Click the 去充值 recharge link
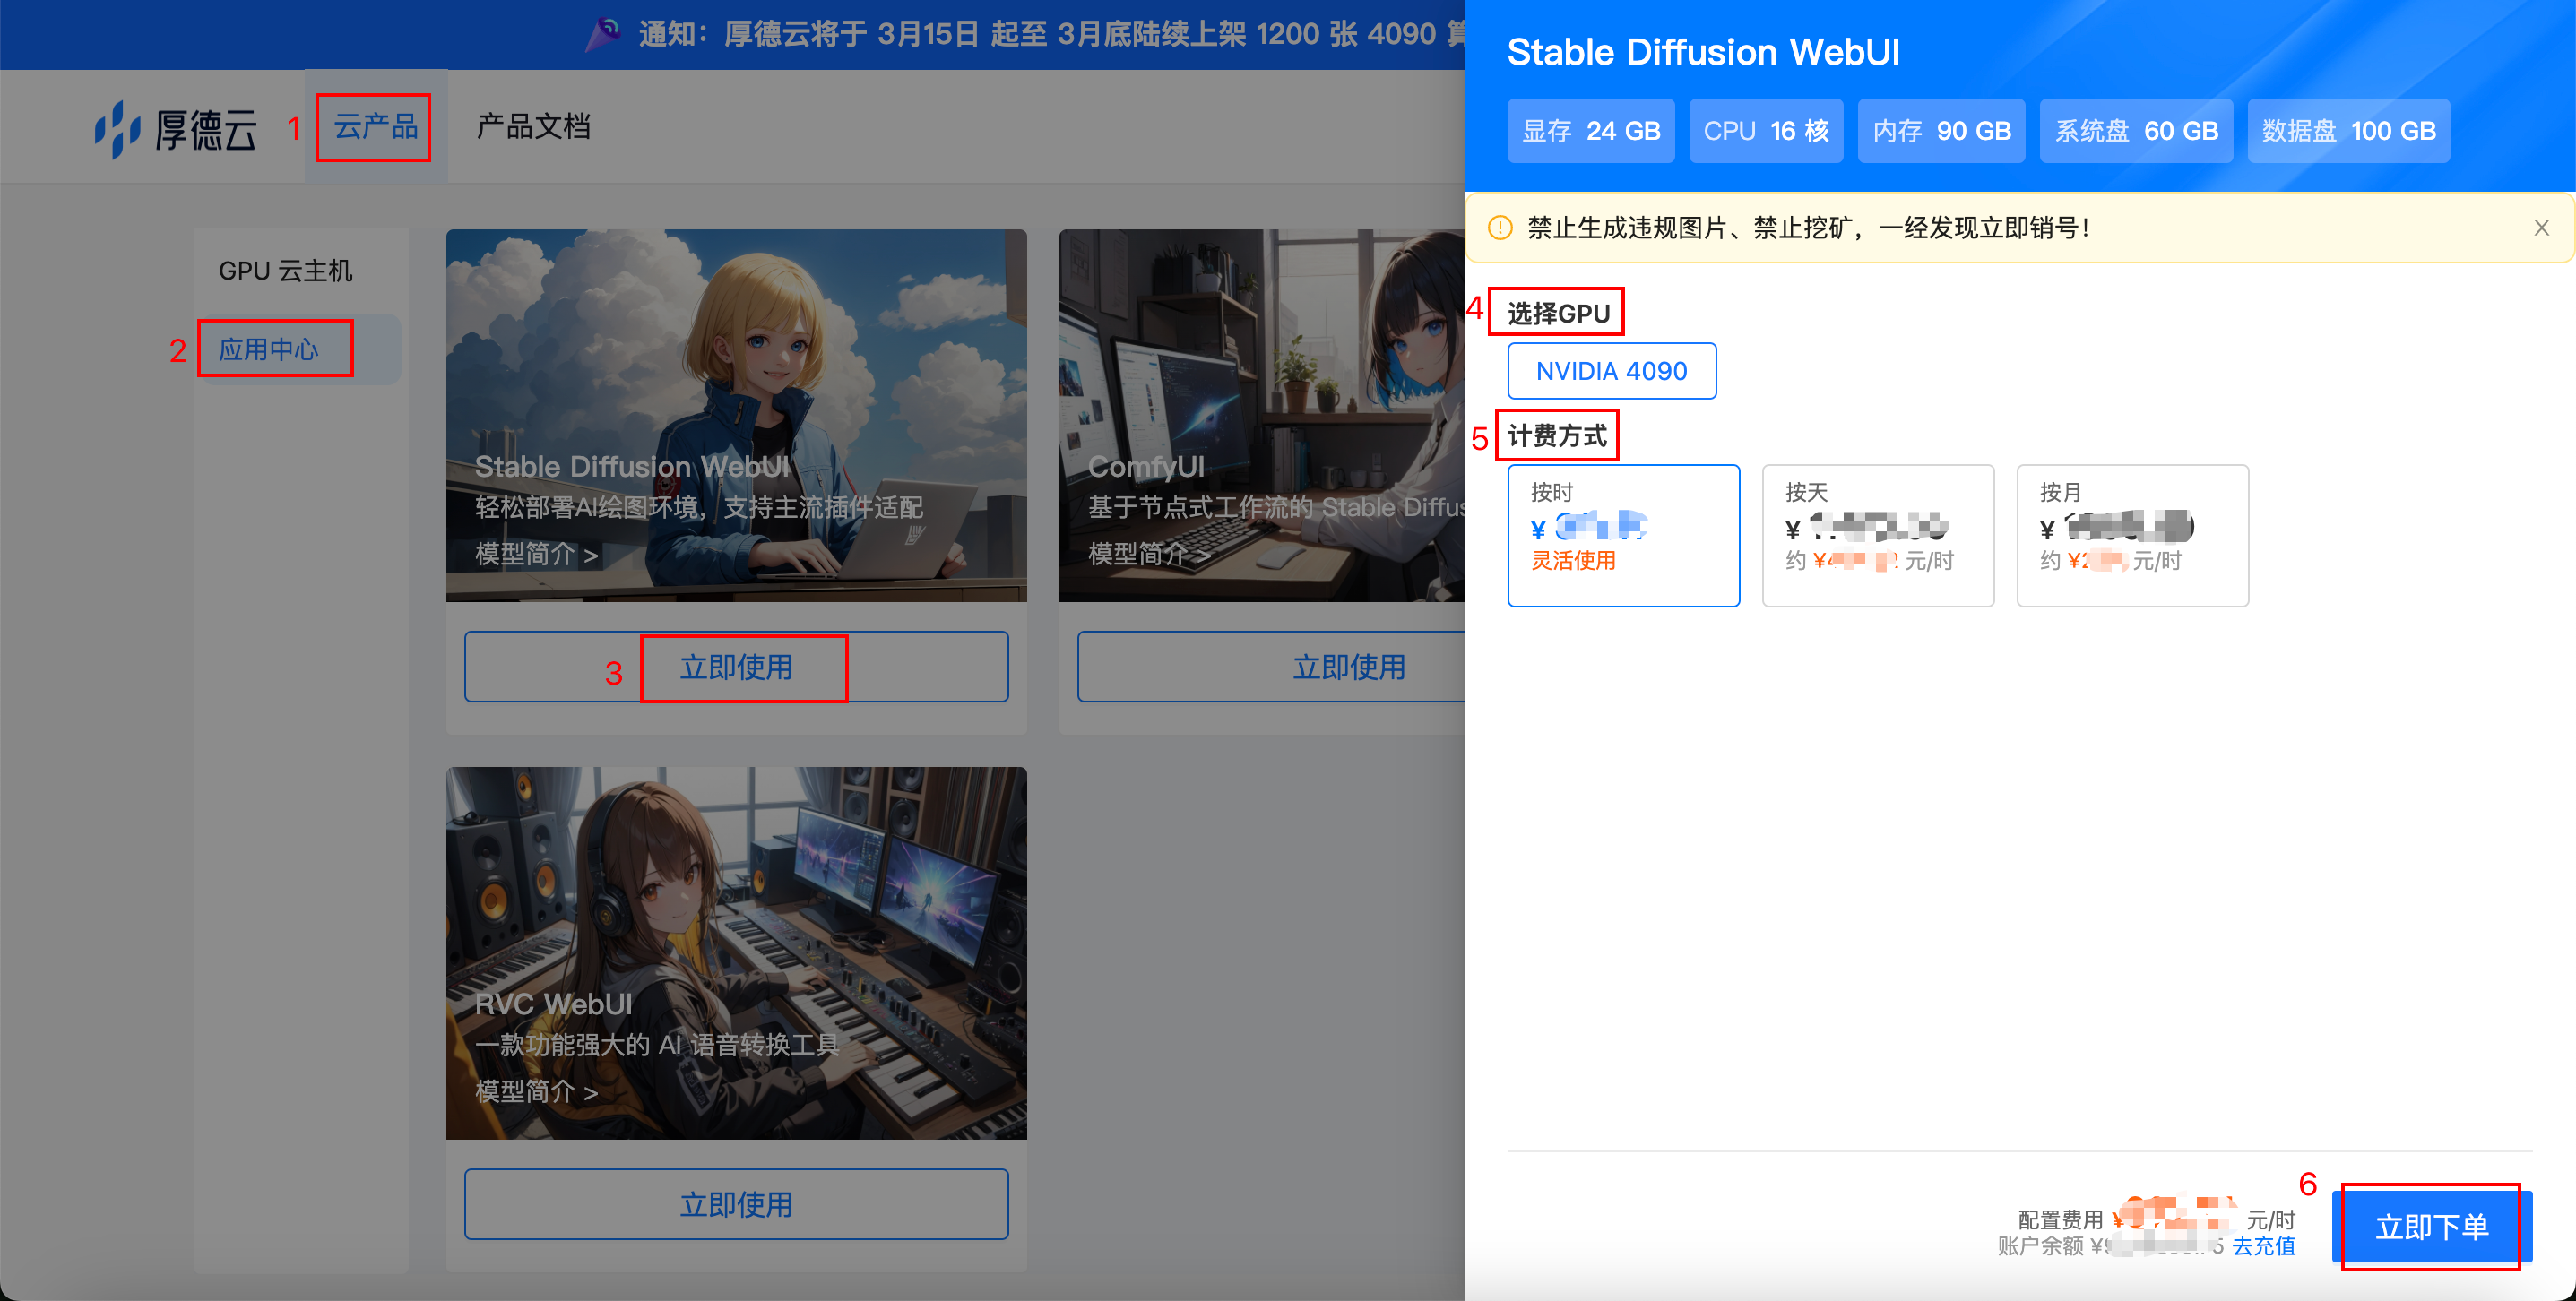Viewport: 2576px width, 1301px height. [x=2263, y=1246]
